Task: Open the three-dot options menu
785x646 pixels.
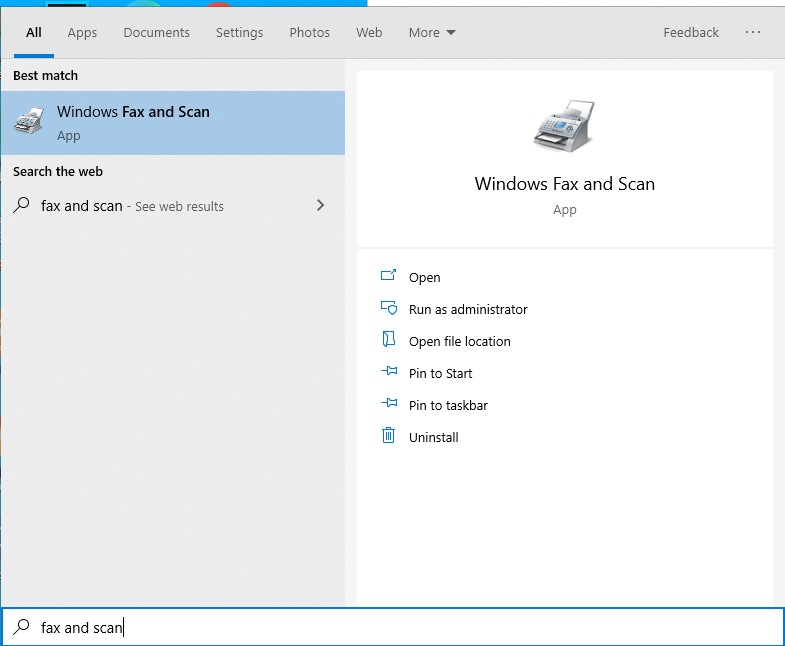Action: [x=753, y=33]
